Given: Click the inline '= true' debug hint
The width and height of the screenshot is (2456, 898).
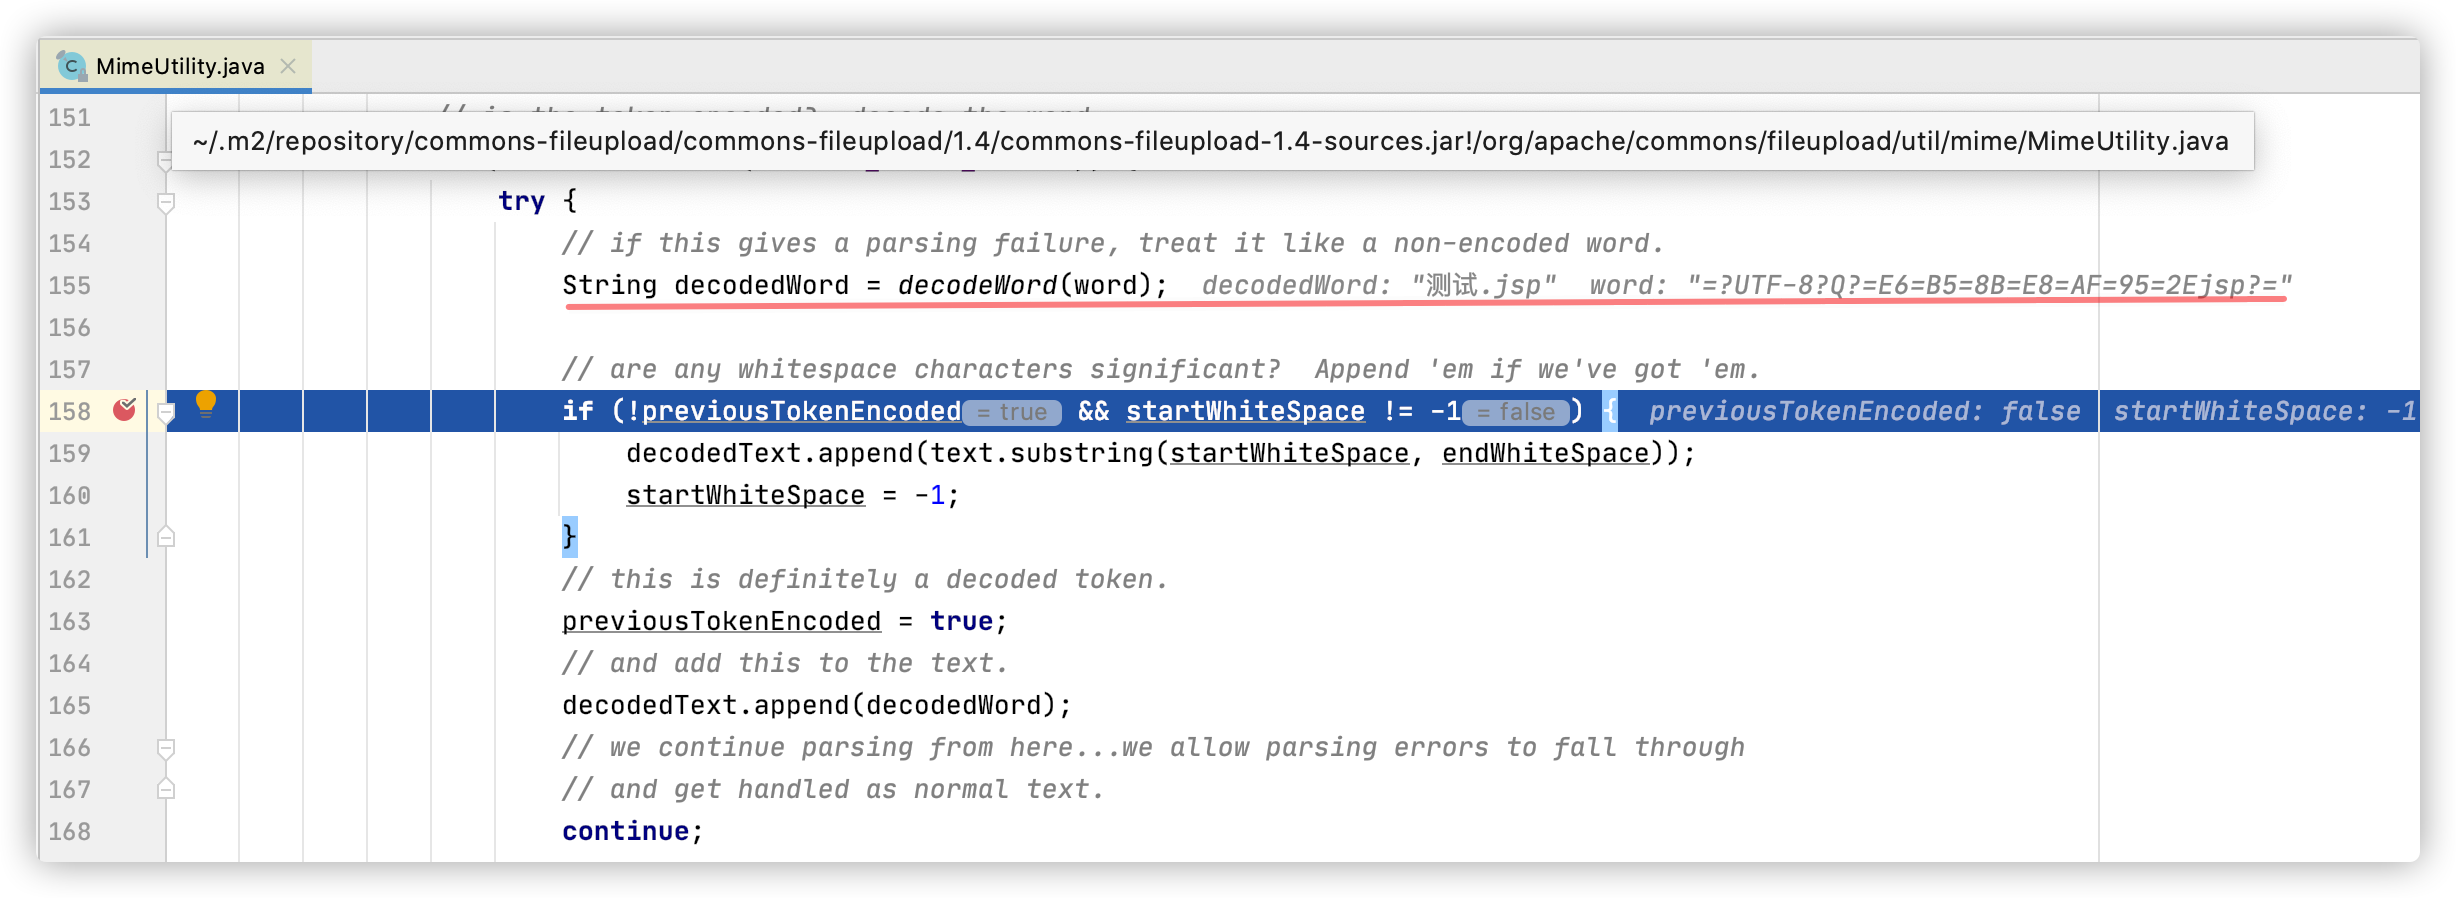Looking at the screenshot, I should [1011, 412].
